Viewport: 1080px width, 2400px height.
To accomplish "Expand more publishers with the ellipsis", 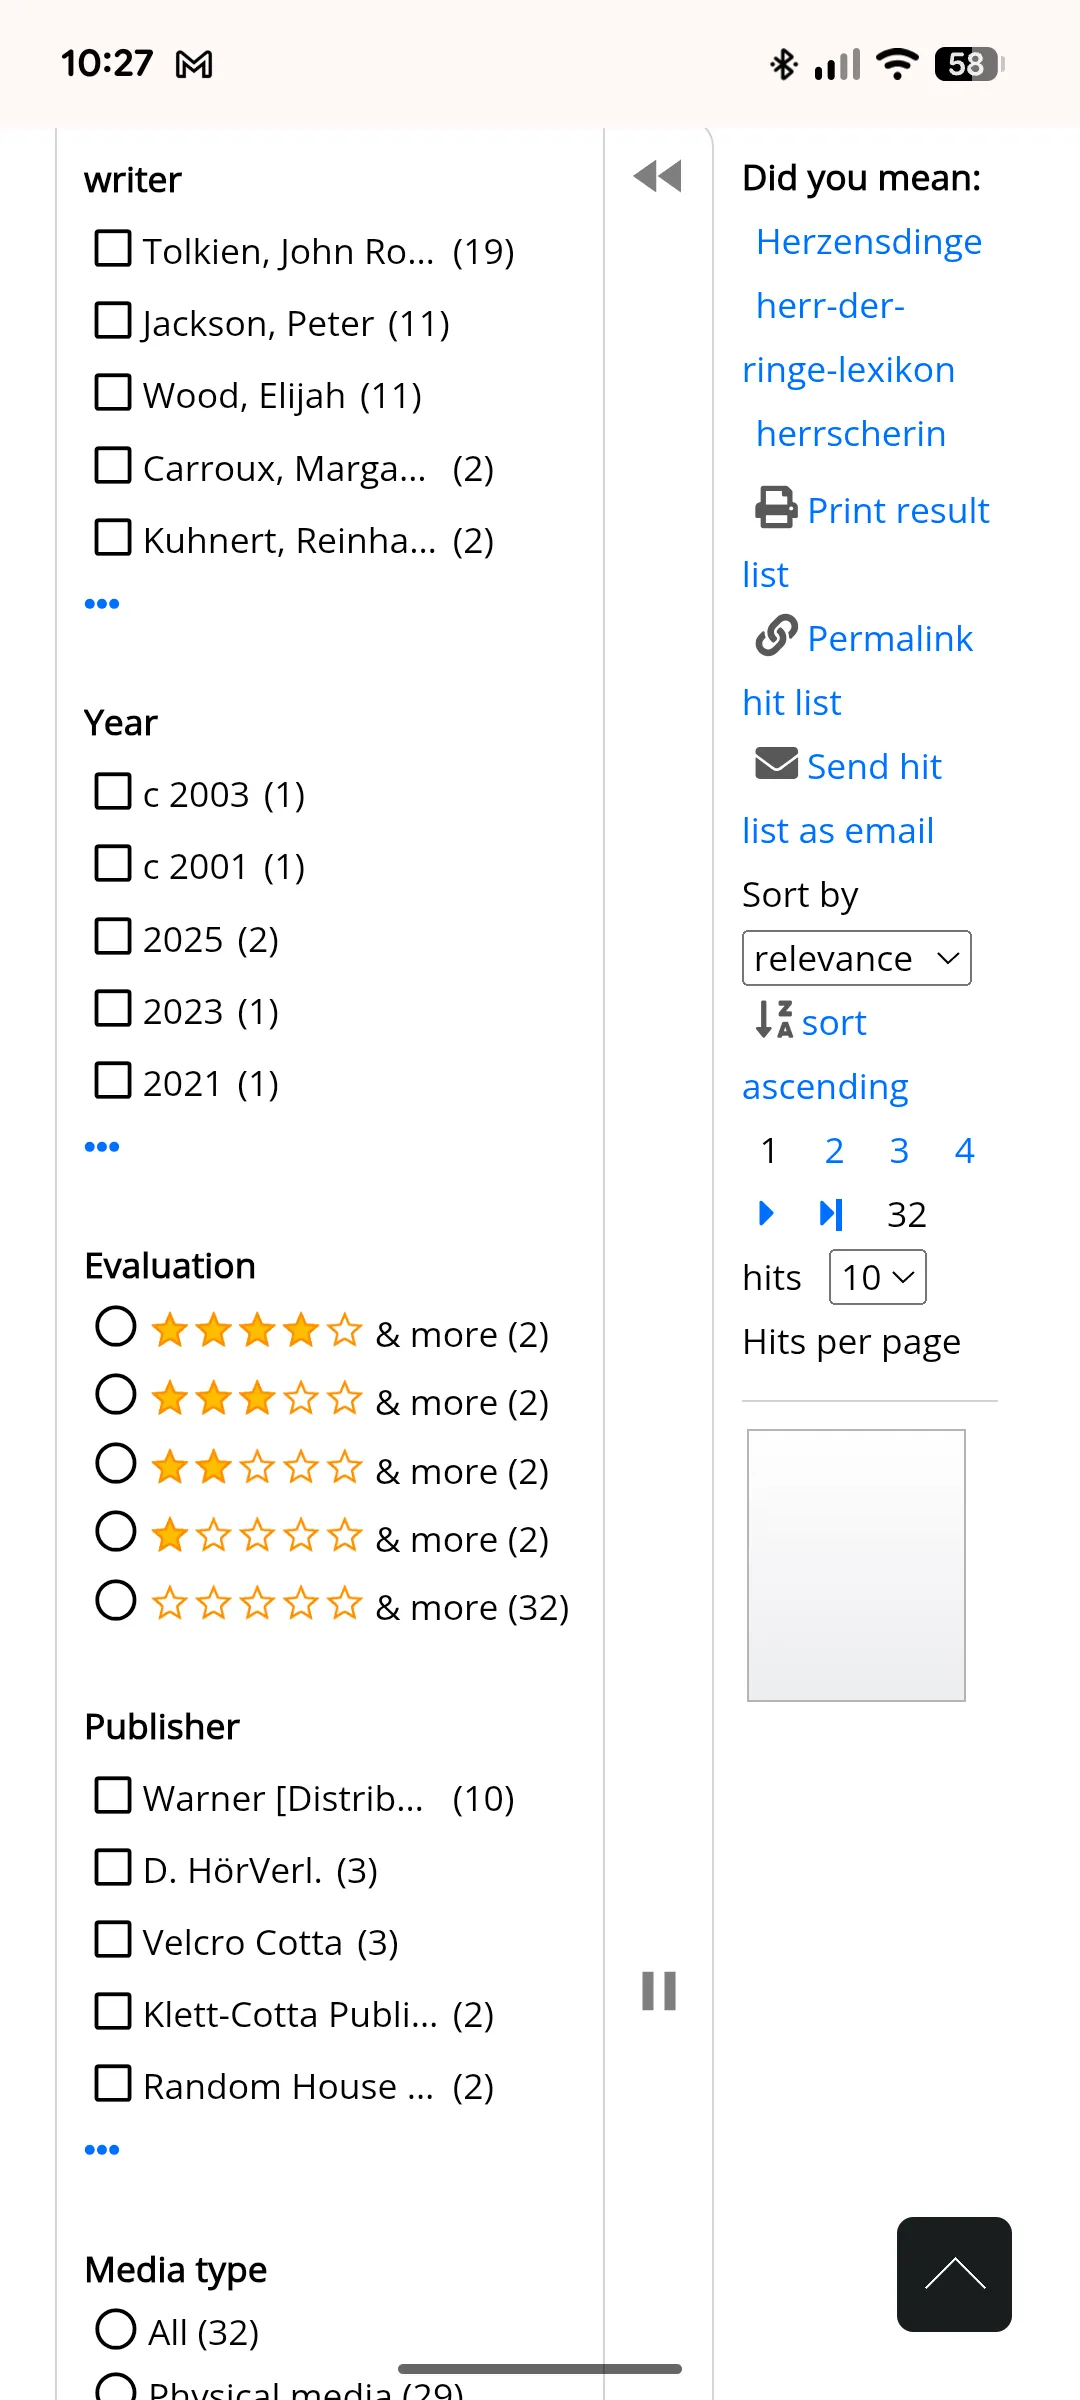I will point(102,2147).
